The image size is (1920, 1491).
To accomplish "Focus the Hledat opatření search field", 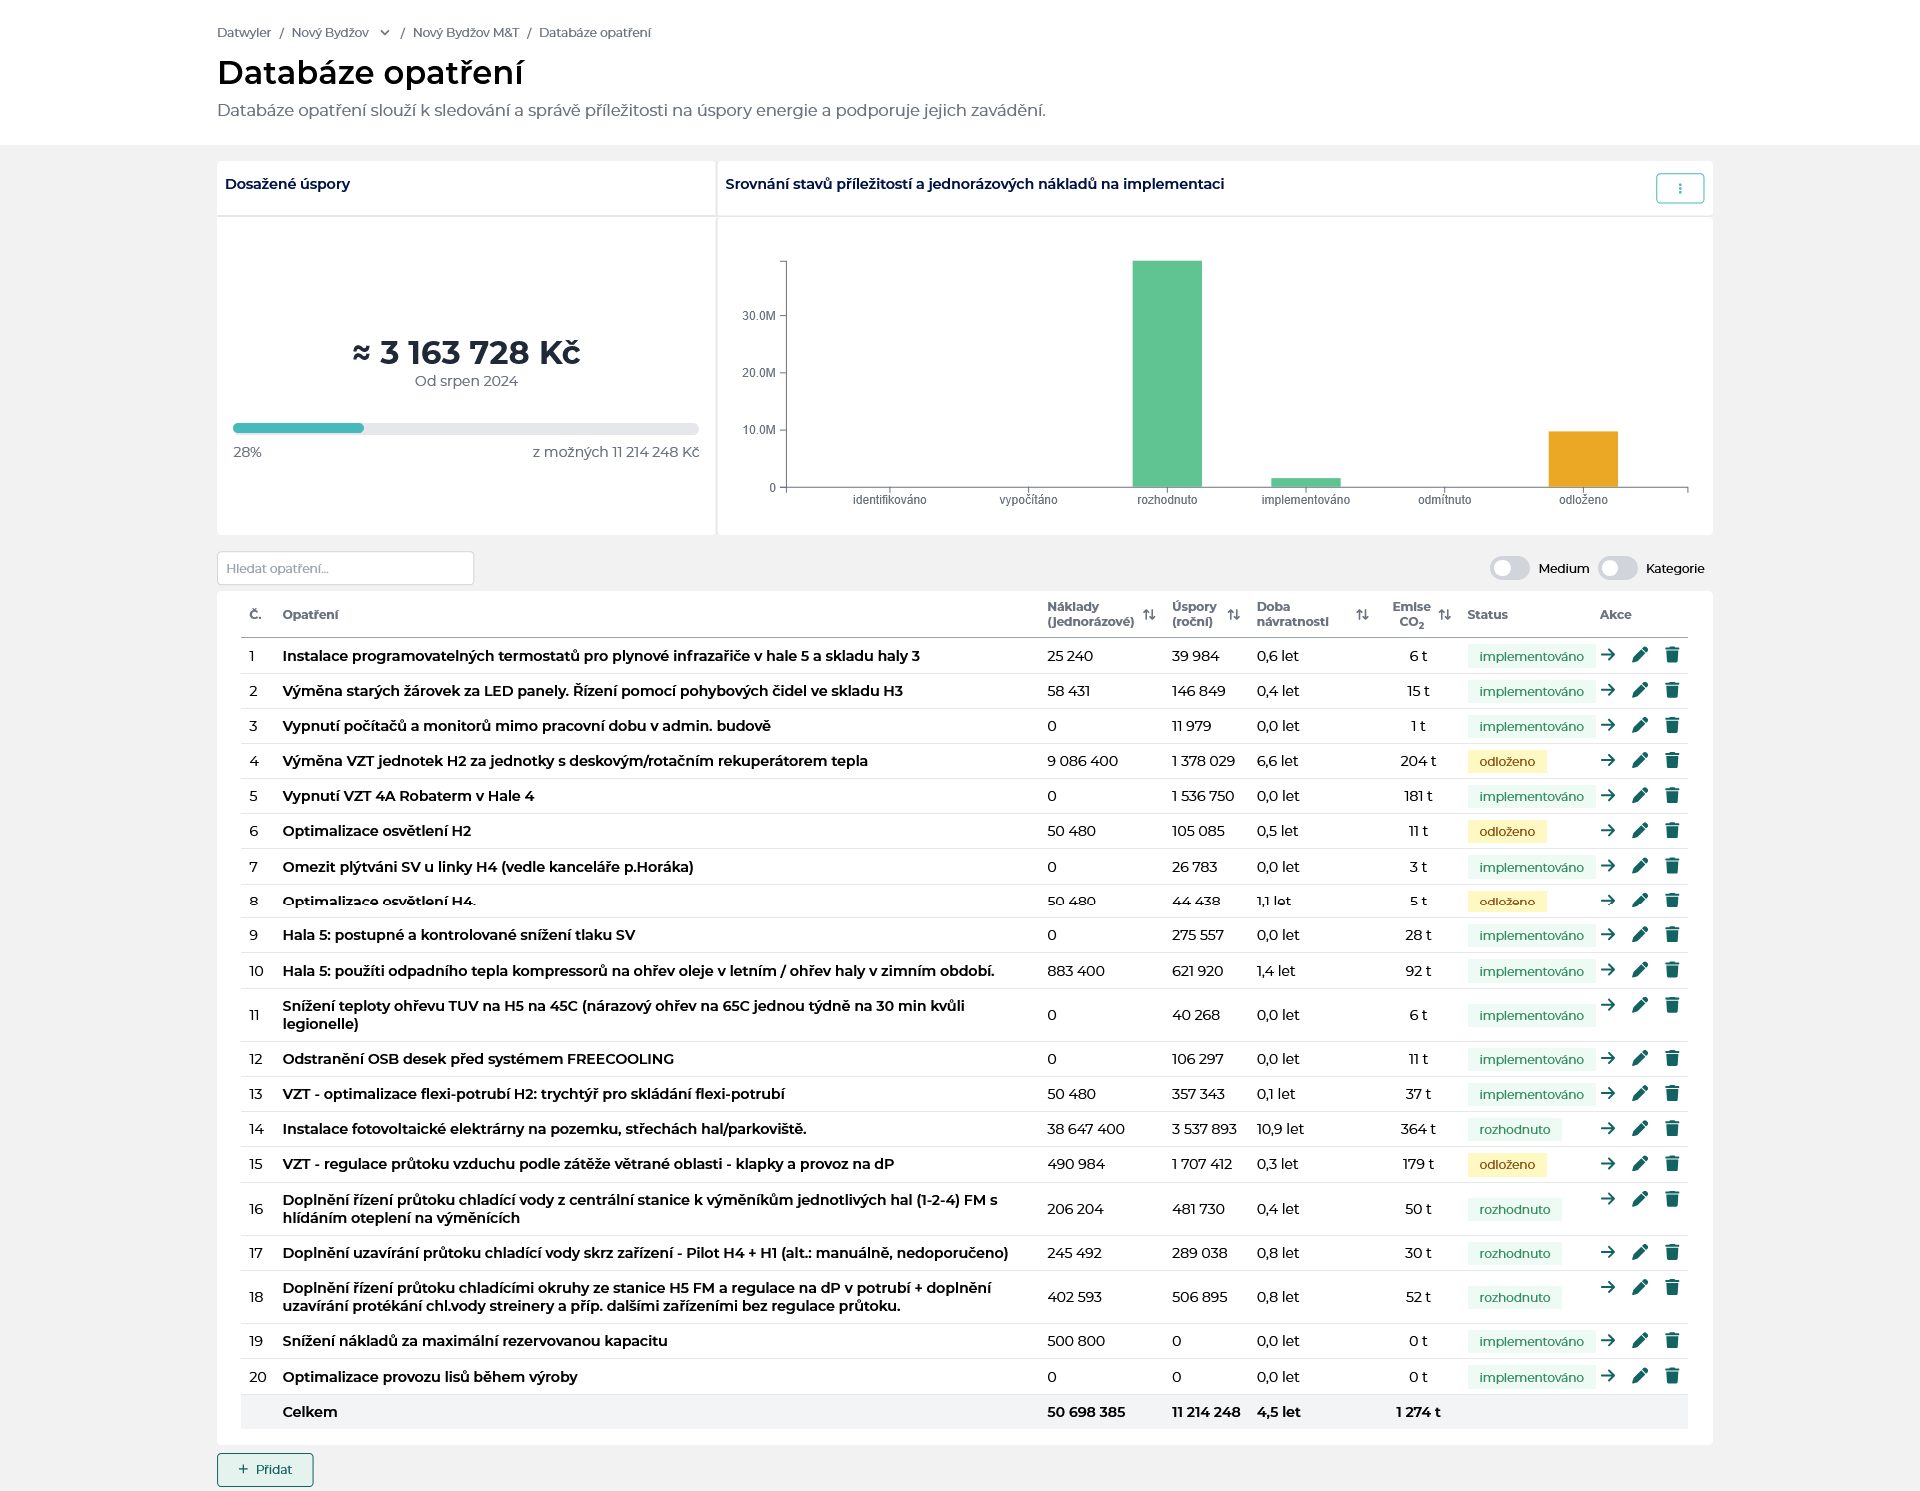I will 345,568.
